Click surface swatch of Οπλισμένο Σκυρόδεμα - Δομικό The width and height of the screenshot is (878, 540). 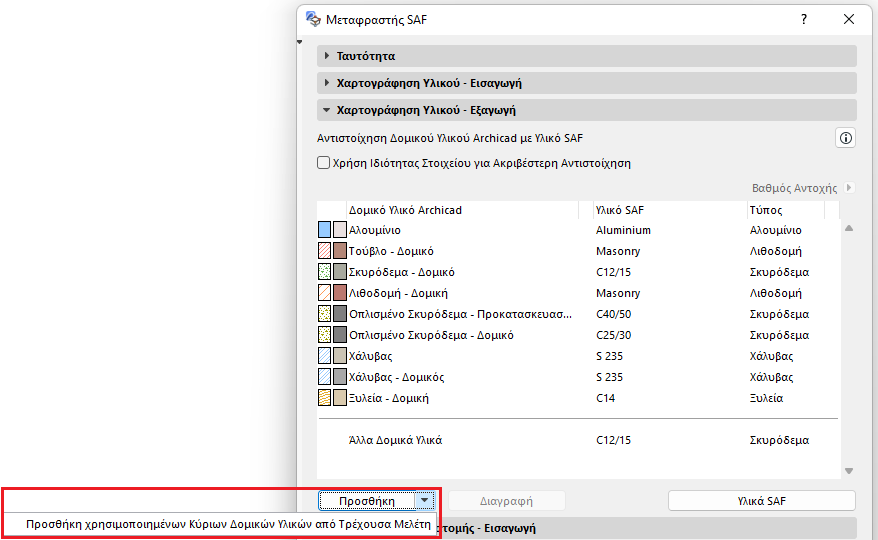(339, 335)
